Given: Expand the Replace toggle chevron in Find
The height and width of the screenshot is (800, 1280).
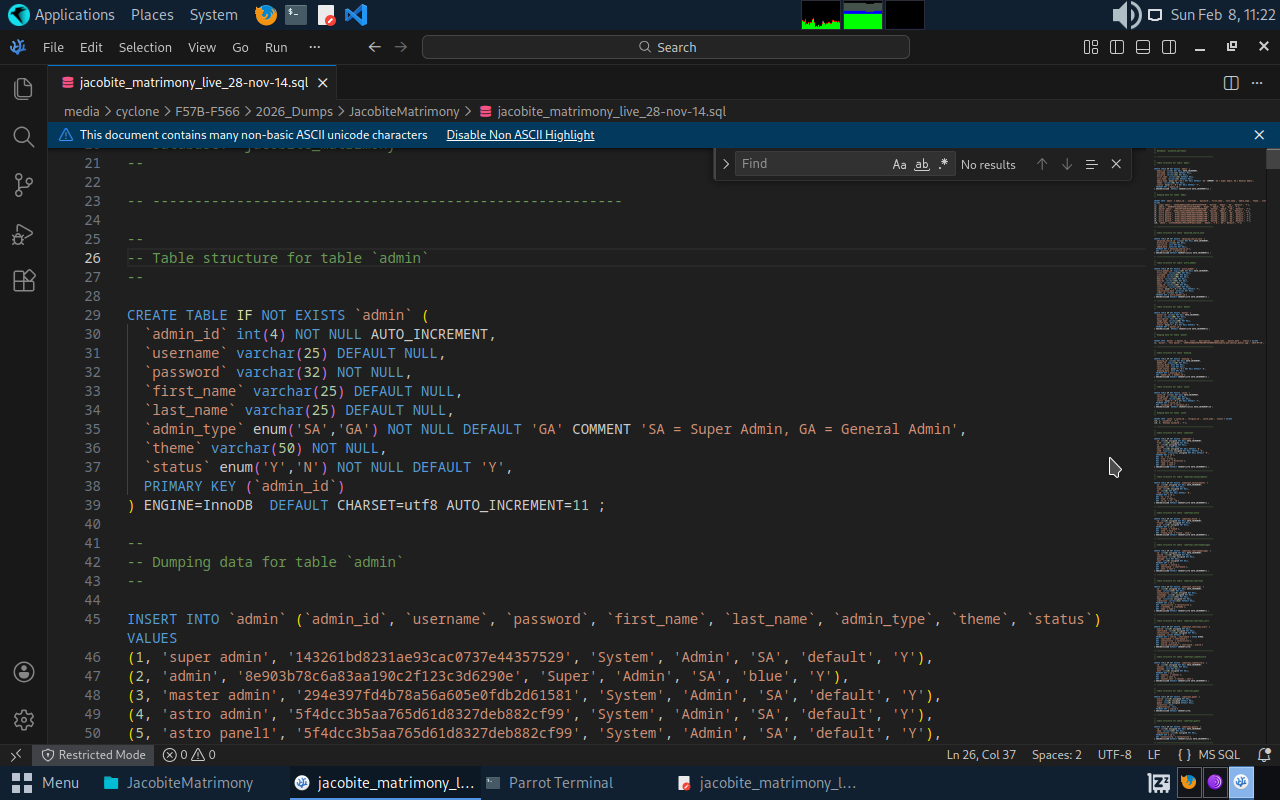Looking at the screenshot, I should [x=725, y=164].
